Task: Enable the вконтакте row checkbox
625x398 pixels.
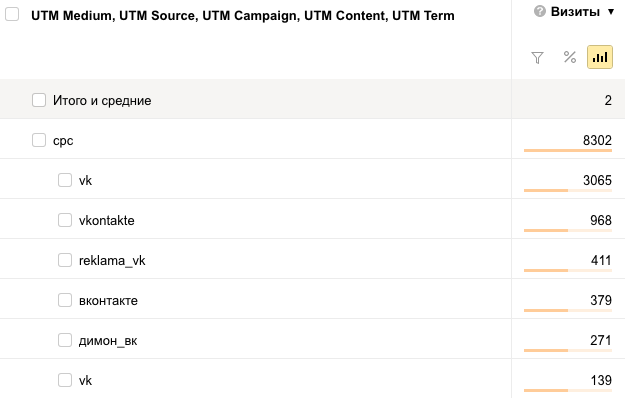Action: pyautogui.click(x=65, y=300)
